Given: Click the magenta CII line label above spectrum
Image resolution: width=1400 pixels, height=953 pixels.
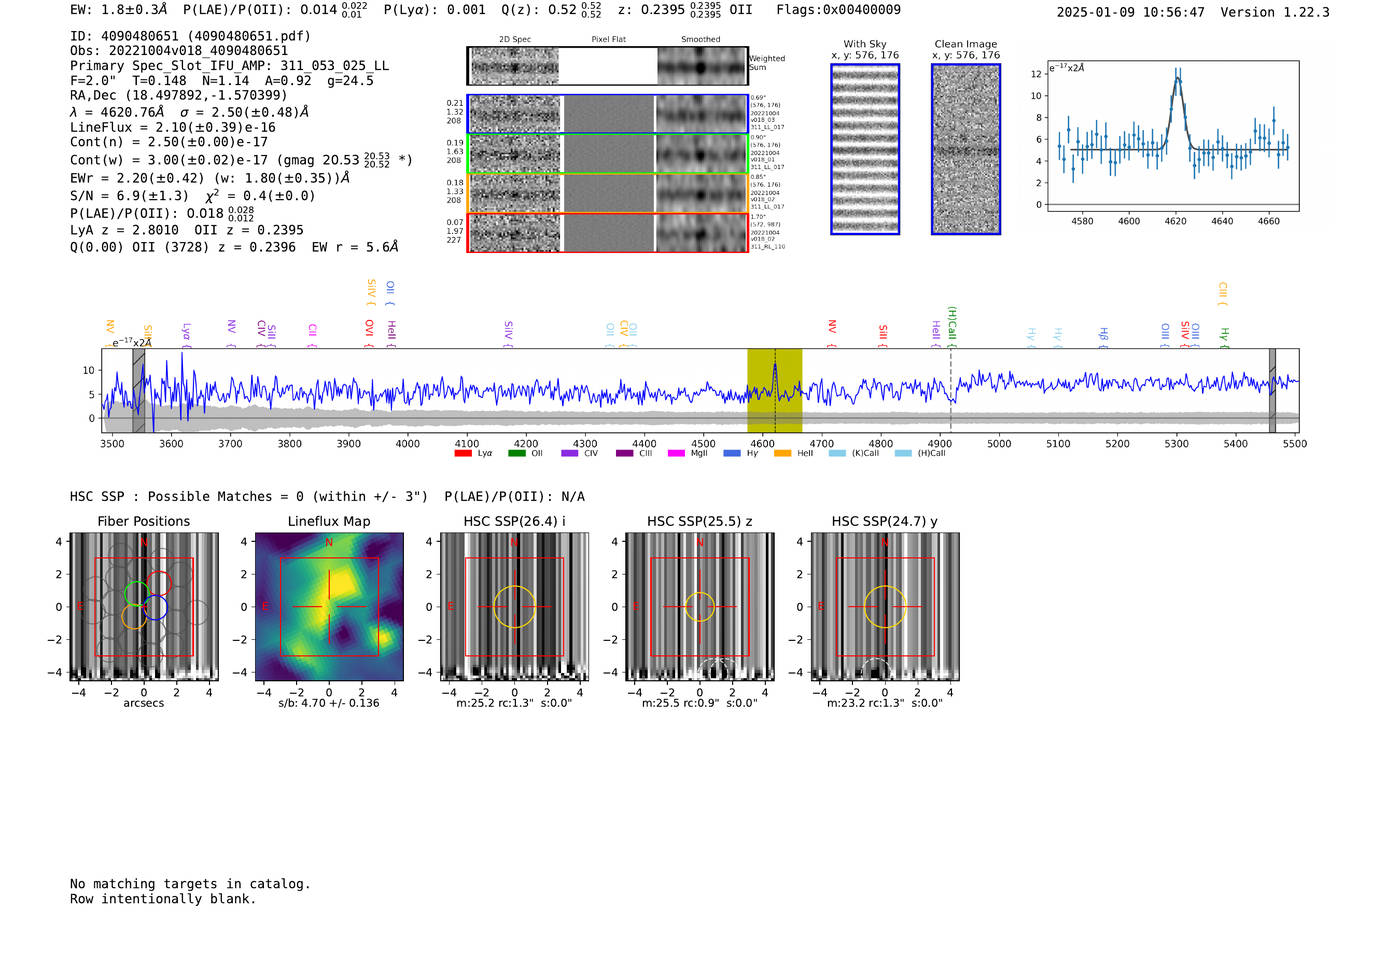Looking at the screenshot, I should click(x=312, y=334).
